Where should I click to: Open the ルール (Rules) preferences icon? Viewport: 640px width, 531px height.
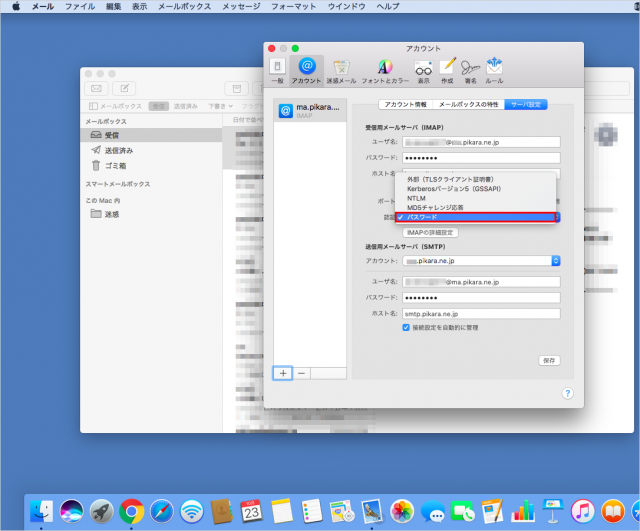coord(494,69)
